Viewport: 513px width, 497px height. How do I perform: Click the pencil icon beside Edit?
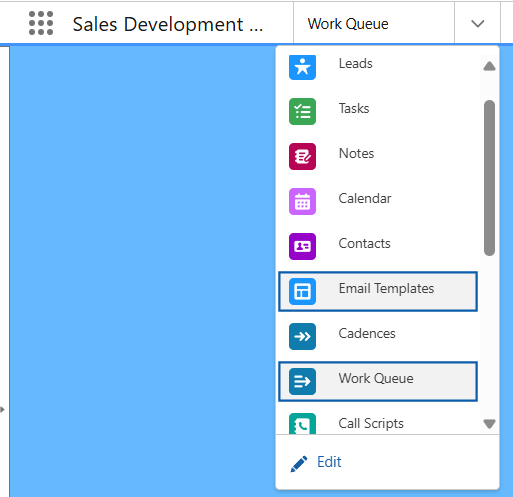[299, 464]
